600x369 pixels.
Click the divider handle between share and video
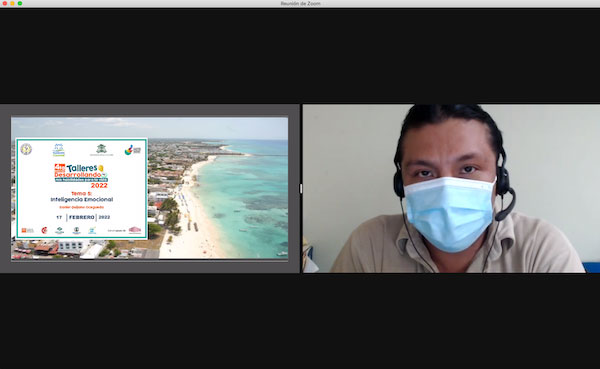tap(301, 188)
